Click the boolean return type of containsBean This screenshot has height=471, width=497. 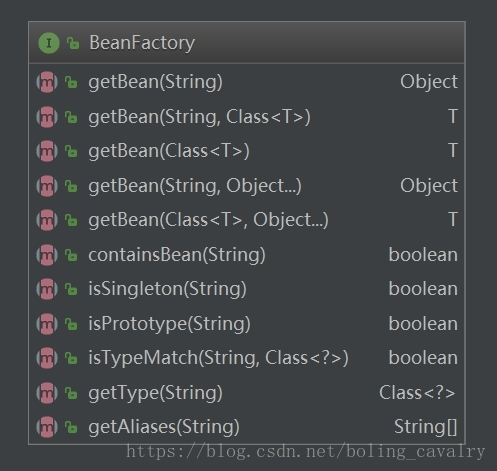click(423, 255)
